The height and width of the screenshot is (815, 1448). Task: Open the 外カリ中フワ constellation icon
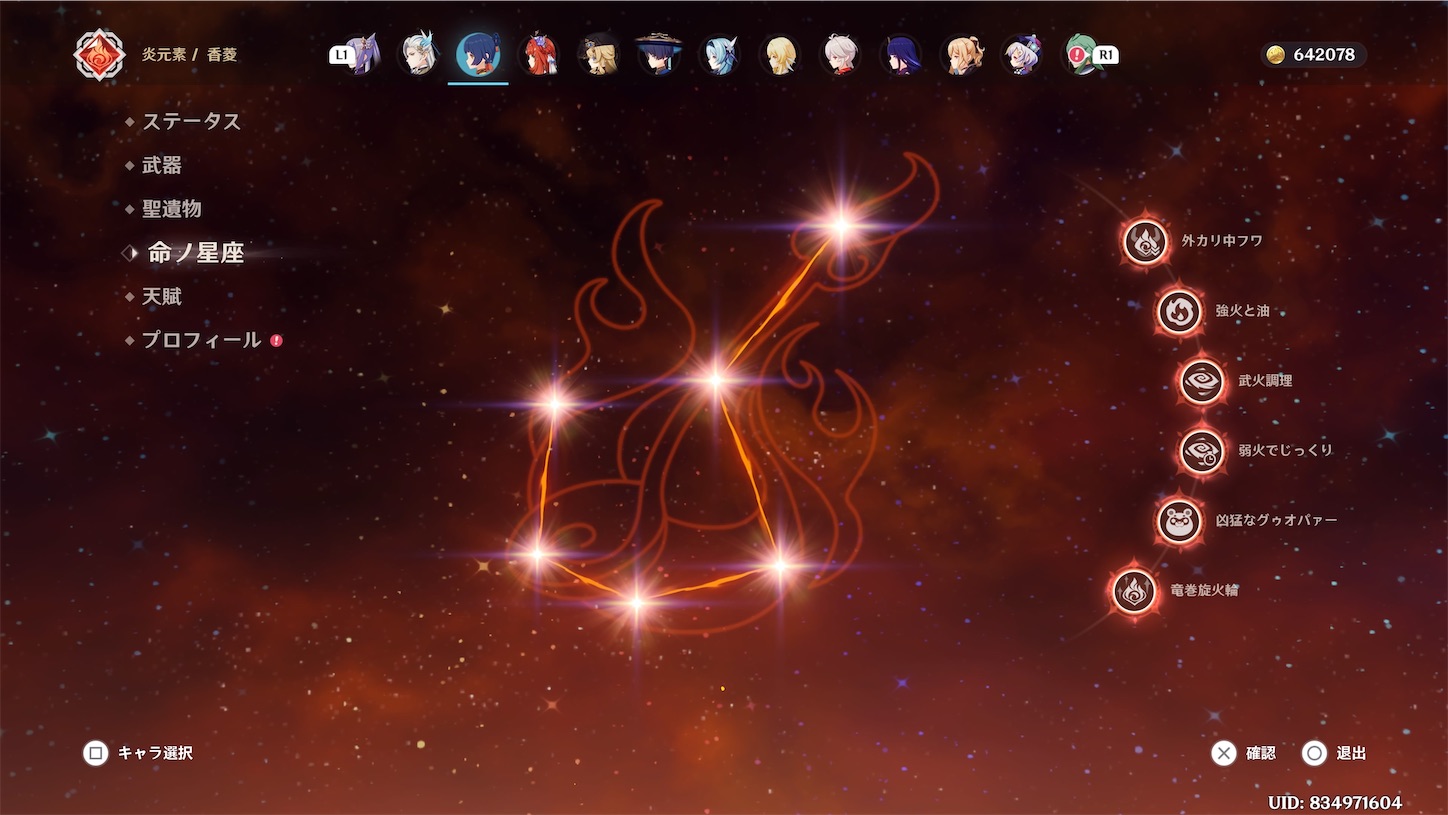pyautogui.click(x=1145, y=241)
